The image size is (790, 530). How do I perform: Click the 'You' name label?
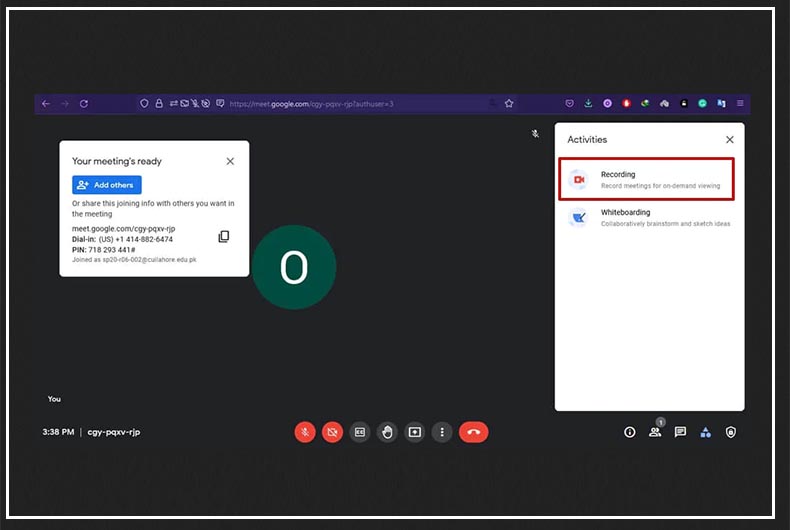tap(54, 399)
